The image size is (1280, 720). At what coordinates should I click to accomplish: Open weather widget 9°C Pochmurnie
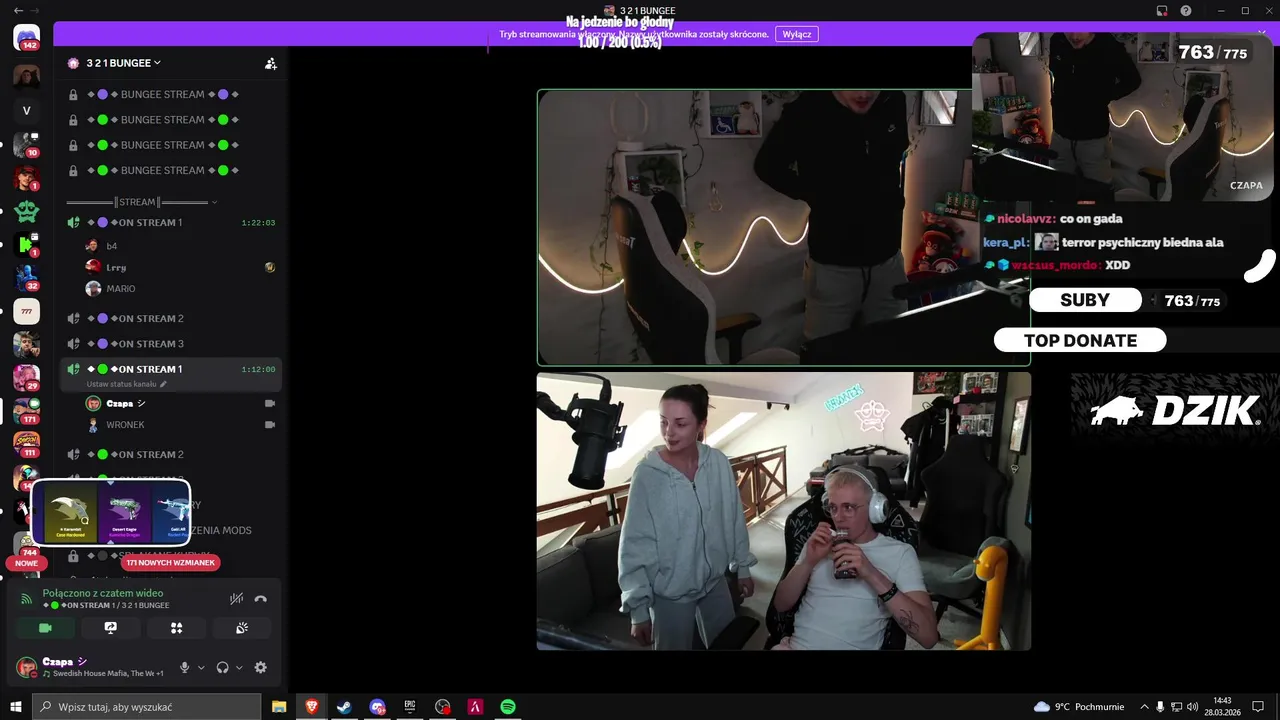(1078, 707)
